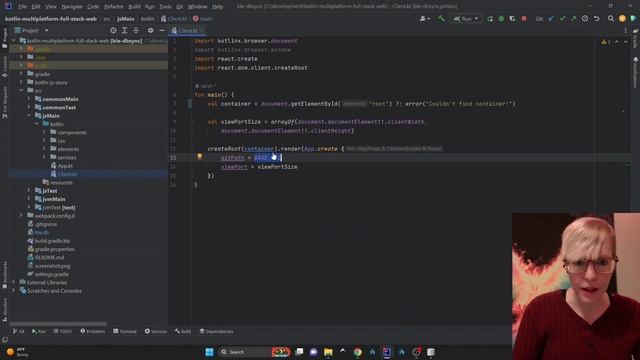Image resolution: width=640 pixels, height=360 pixels.
Task: Expand the services folder
Action: (x=44, y=157)
